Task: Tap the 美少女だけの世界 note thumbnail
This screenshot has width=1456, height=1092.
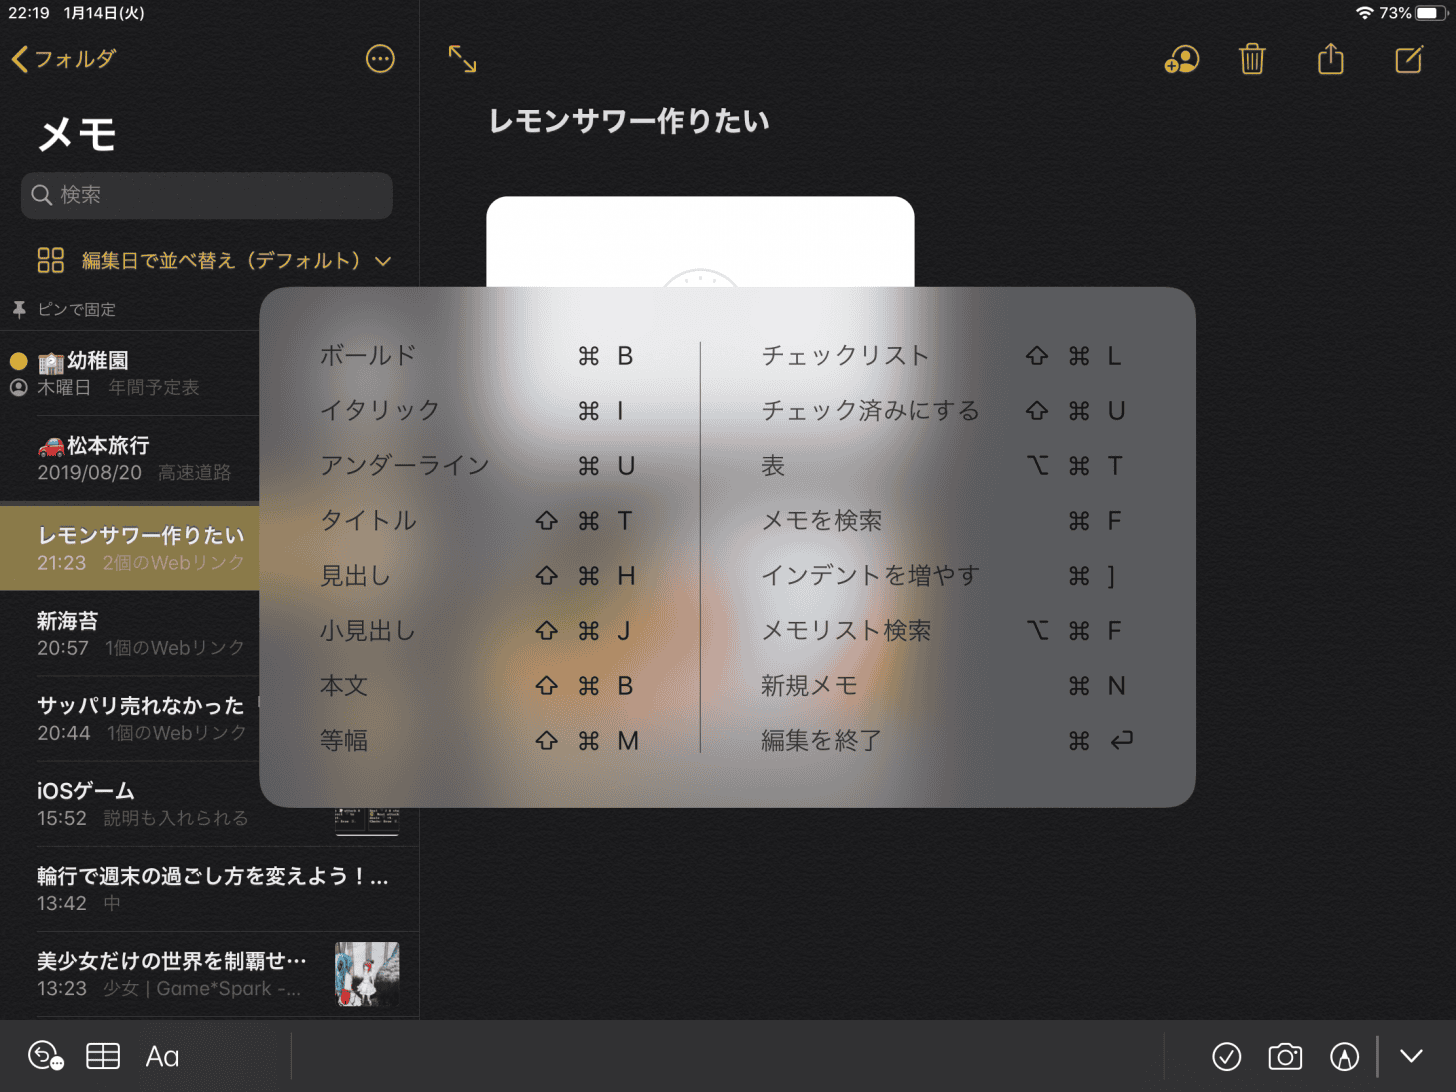Action: (x=367, y=973)
